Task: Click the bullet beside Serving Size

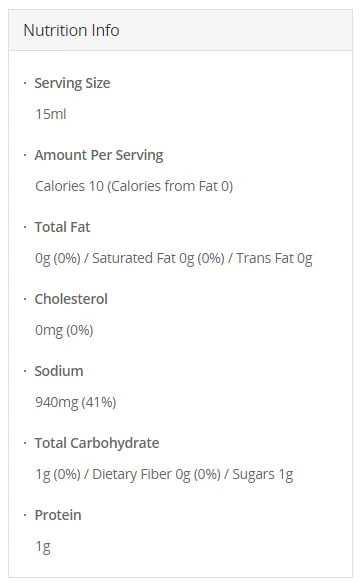Action: (x=25, y=83)
